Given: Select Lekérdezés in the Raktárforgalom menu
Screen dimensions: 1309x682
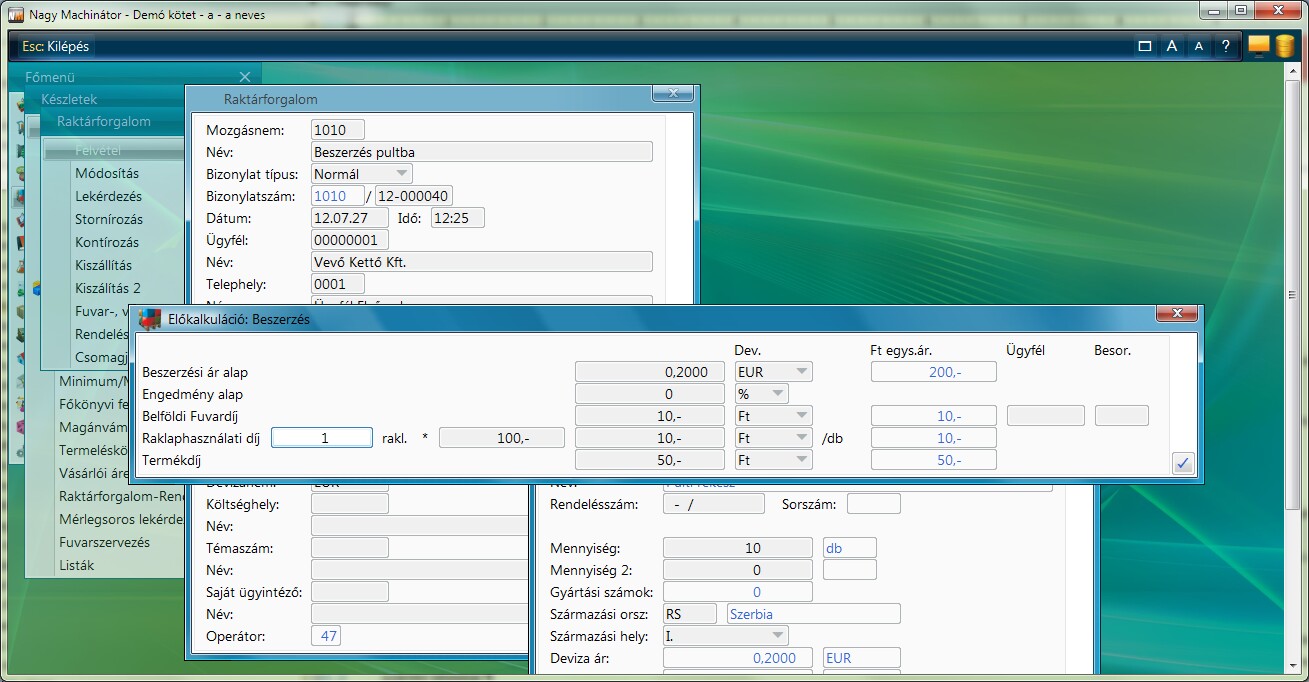Looking at the screenshot, I should [x=108, y=197].
